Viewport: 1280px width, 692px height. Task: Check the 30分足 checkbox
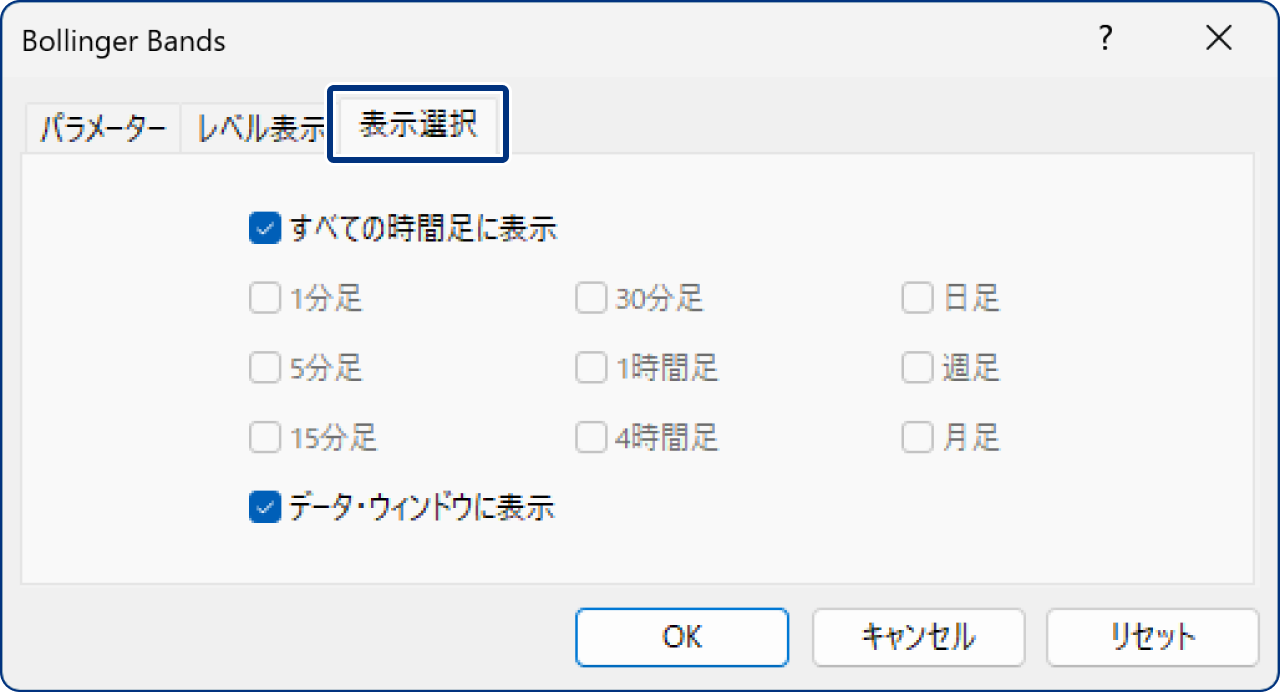590,297
